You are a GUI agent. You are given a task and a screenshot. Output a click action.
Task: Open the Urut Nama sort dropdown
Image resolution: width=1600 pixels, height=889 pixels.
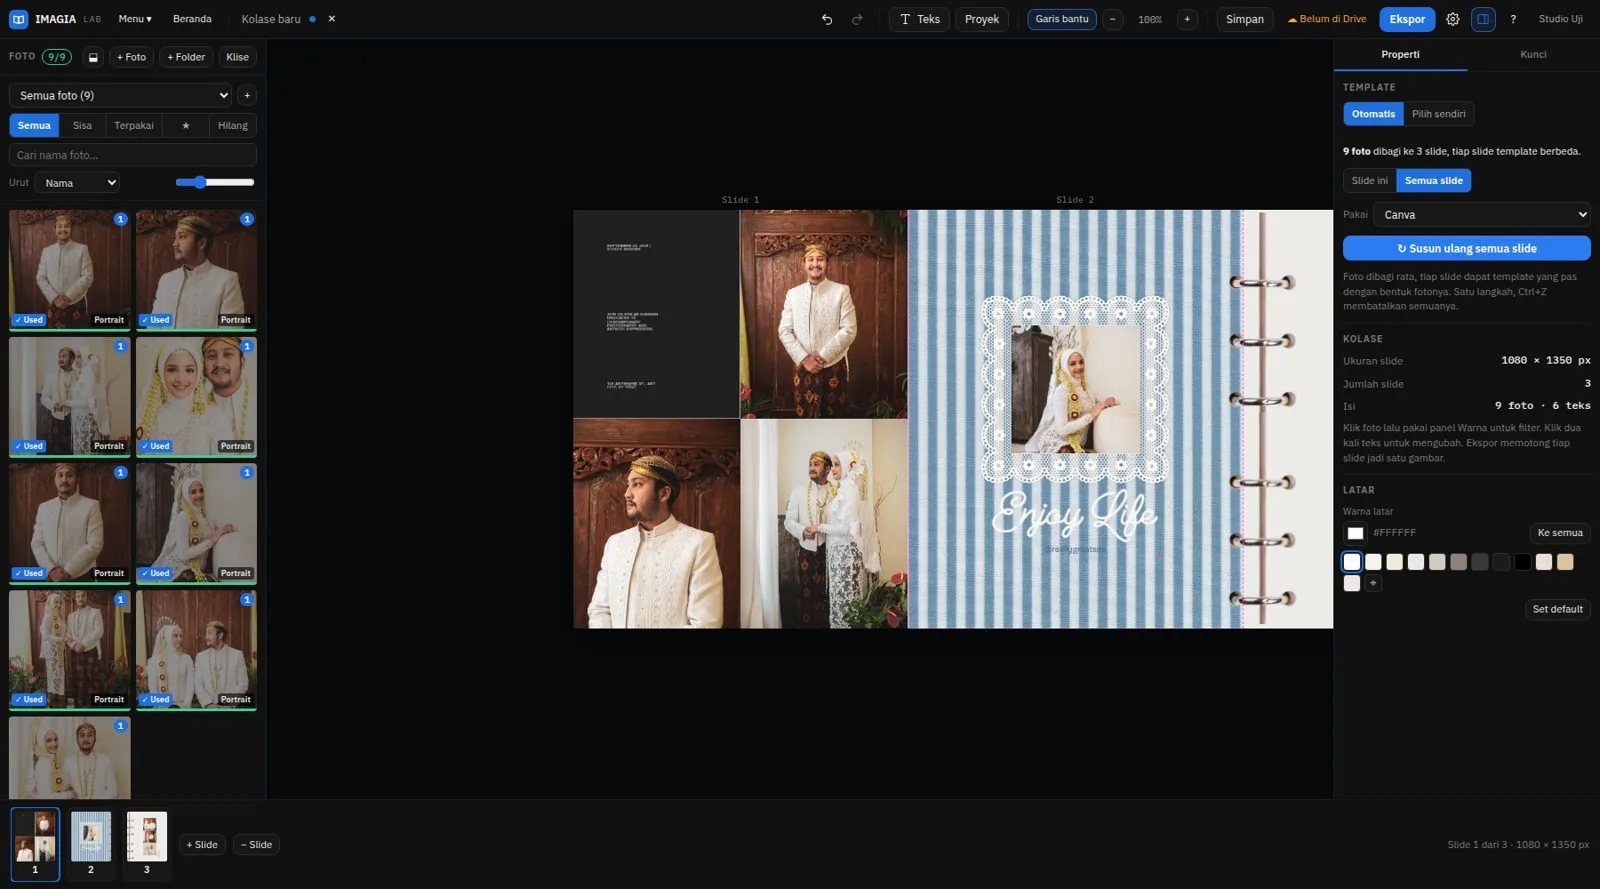tap(77, 183)
